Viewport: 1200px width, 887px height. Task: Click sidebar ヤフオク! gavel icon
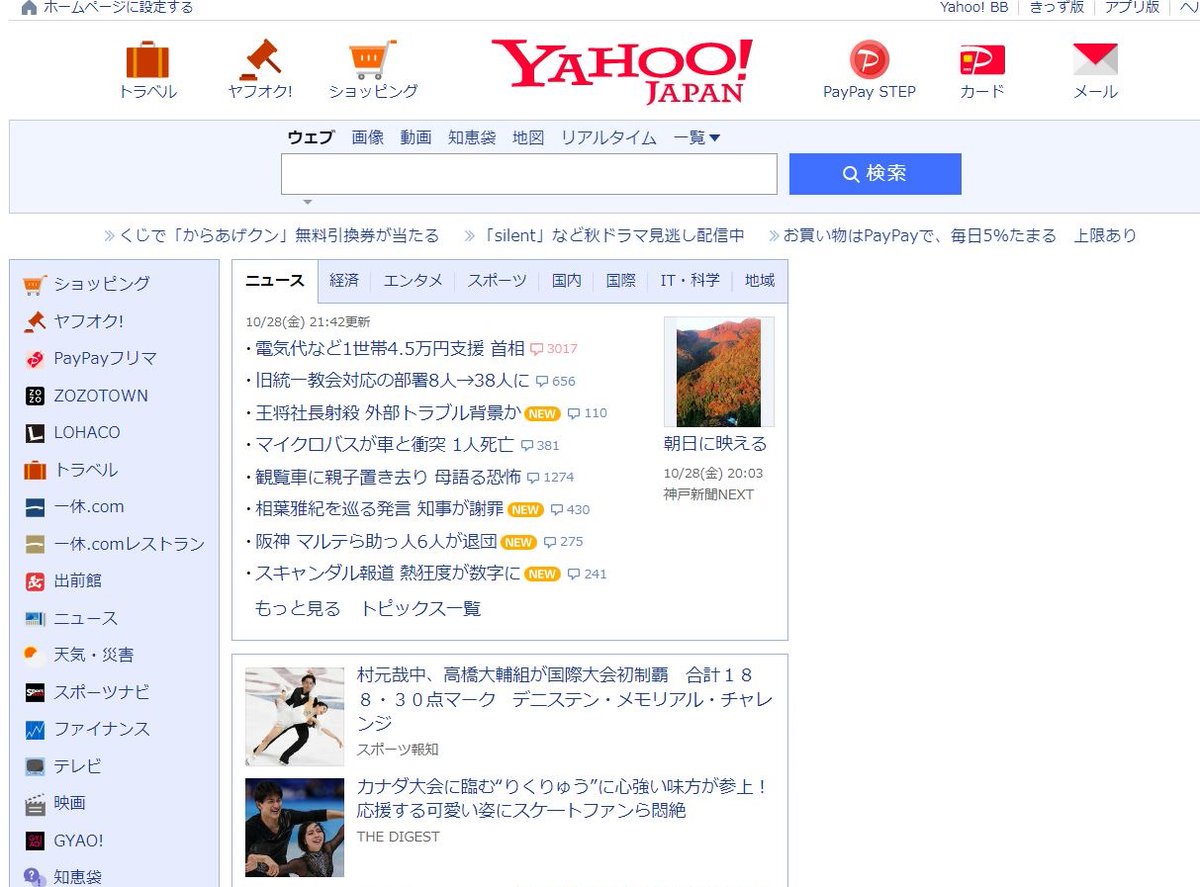pyautogui.click(x=35, y=321)
